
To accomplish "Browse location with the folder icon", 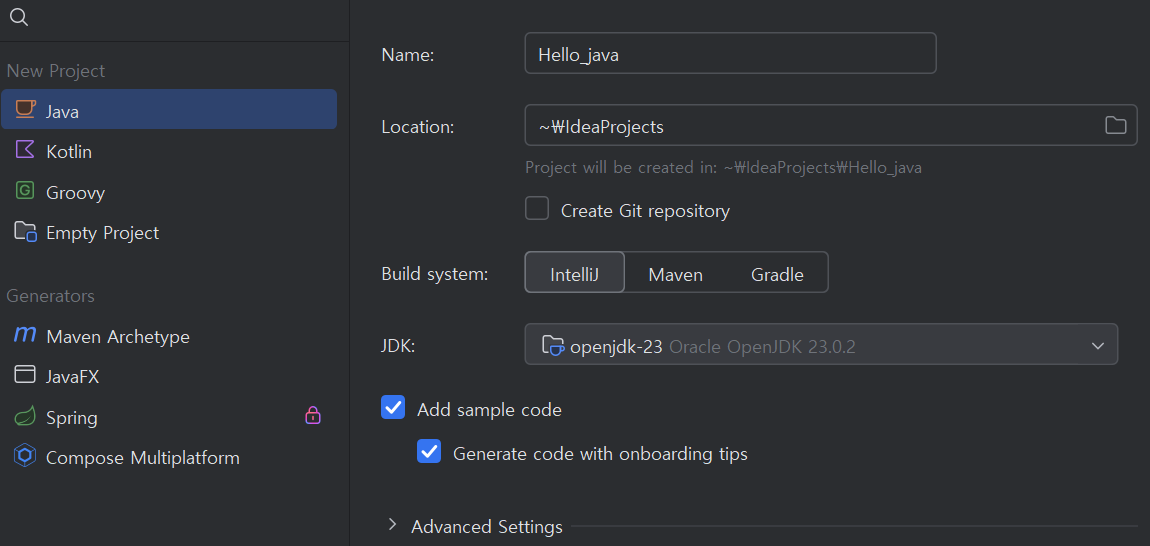I will click(x=1116, y=125).
